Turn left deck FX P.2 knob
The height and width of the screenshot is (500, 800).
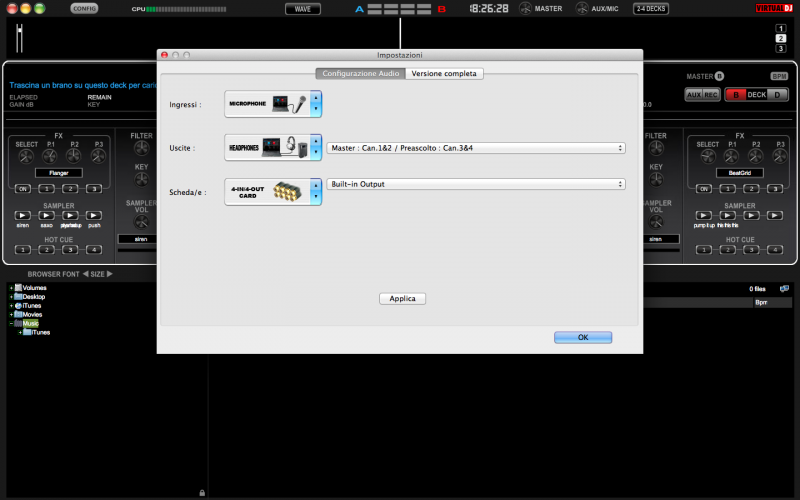pos(74,156)
